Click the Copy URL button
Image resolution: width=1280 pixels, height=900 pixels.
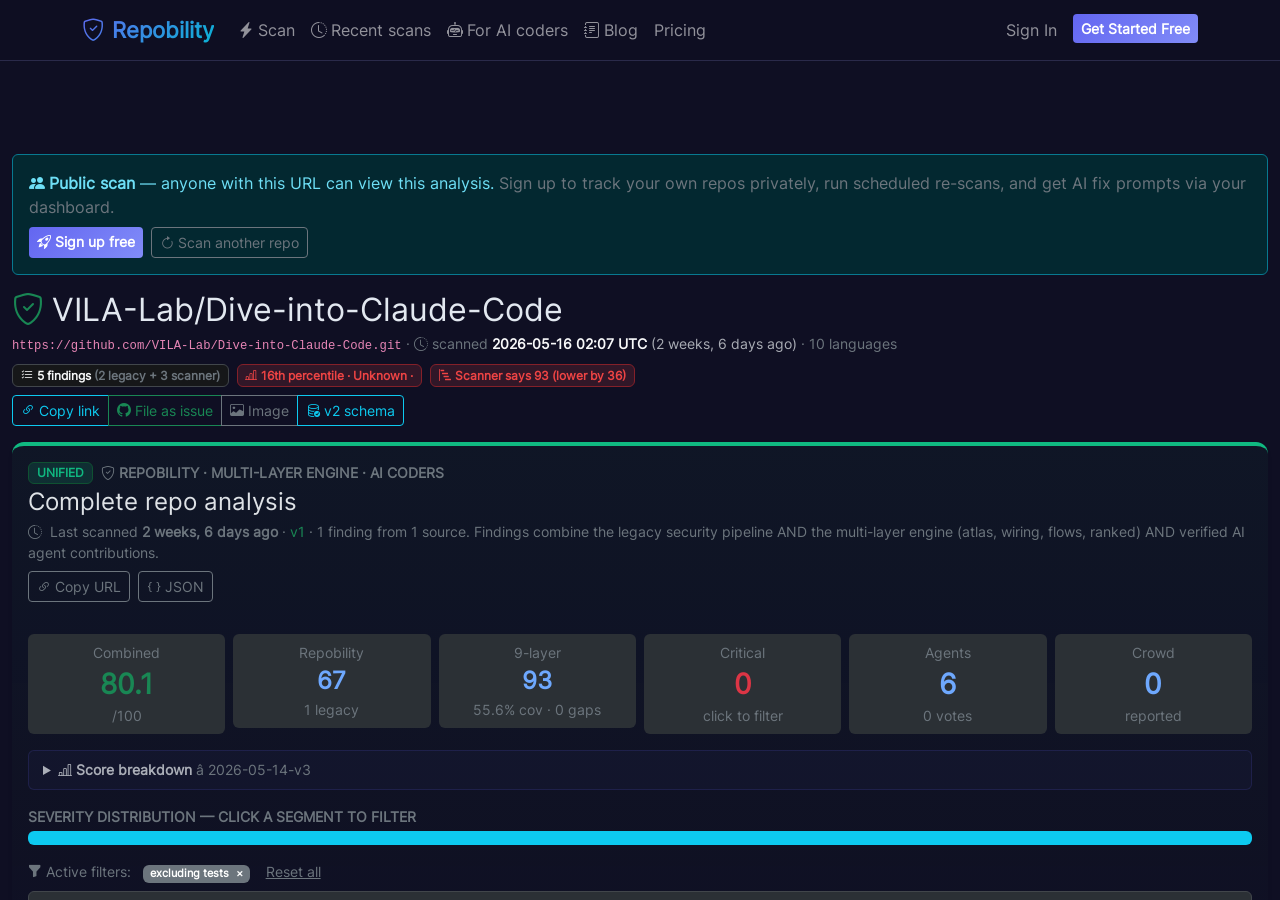click(79, 586)
